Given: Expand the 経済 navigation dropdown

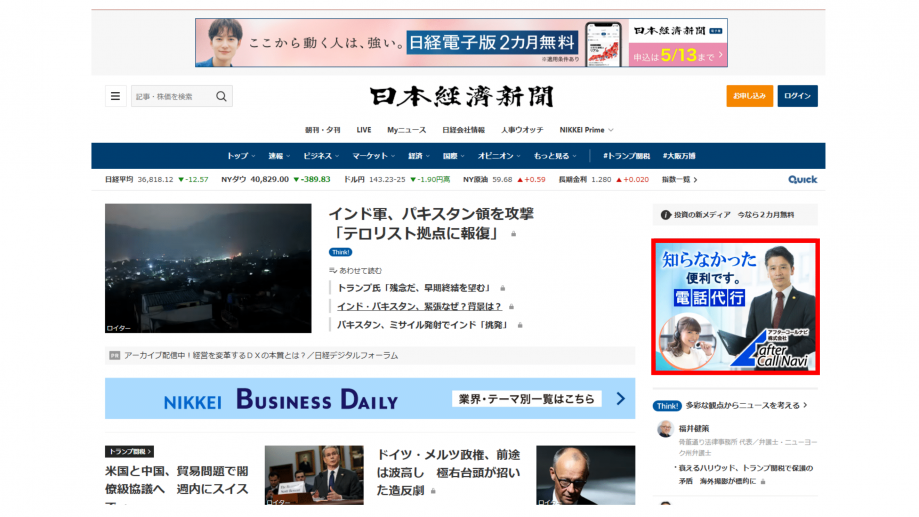Looking at the screenshot, I should 418,156.
